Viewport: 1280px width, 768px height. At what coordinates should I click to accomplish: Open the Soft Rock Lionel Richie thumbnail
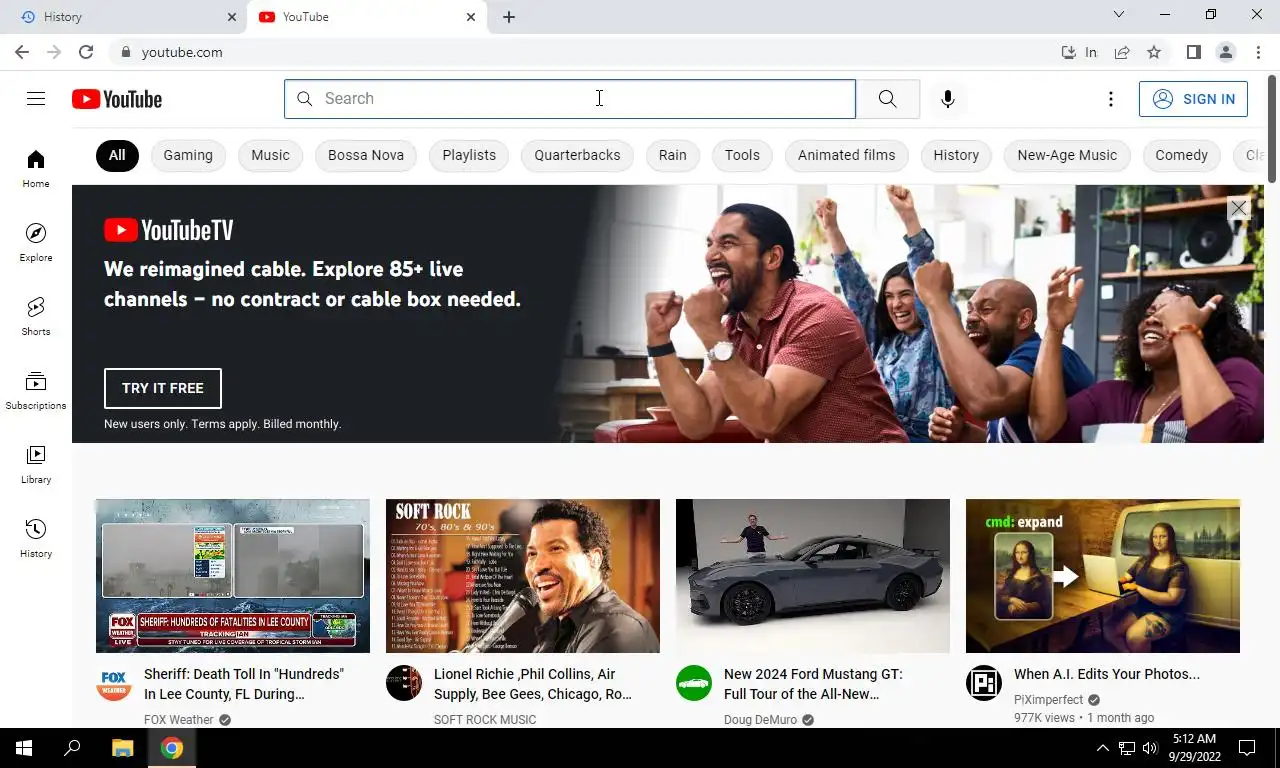coord(523,576)
